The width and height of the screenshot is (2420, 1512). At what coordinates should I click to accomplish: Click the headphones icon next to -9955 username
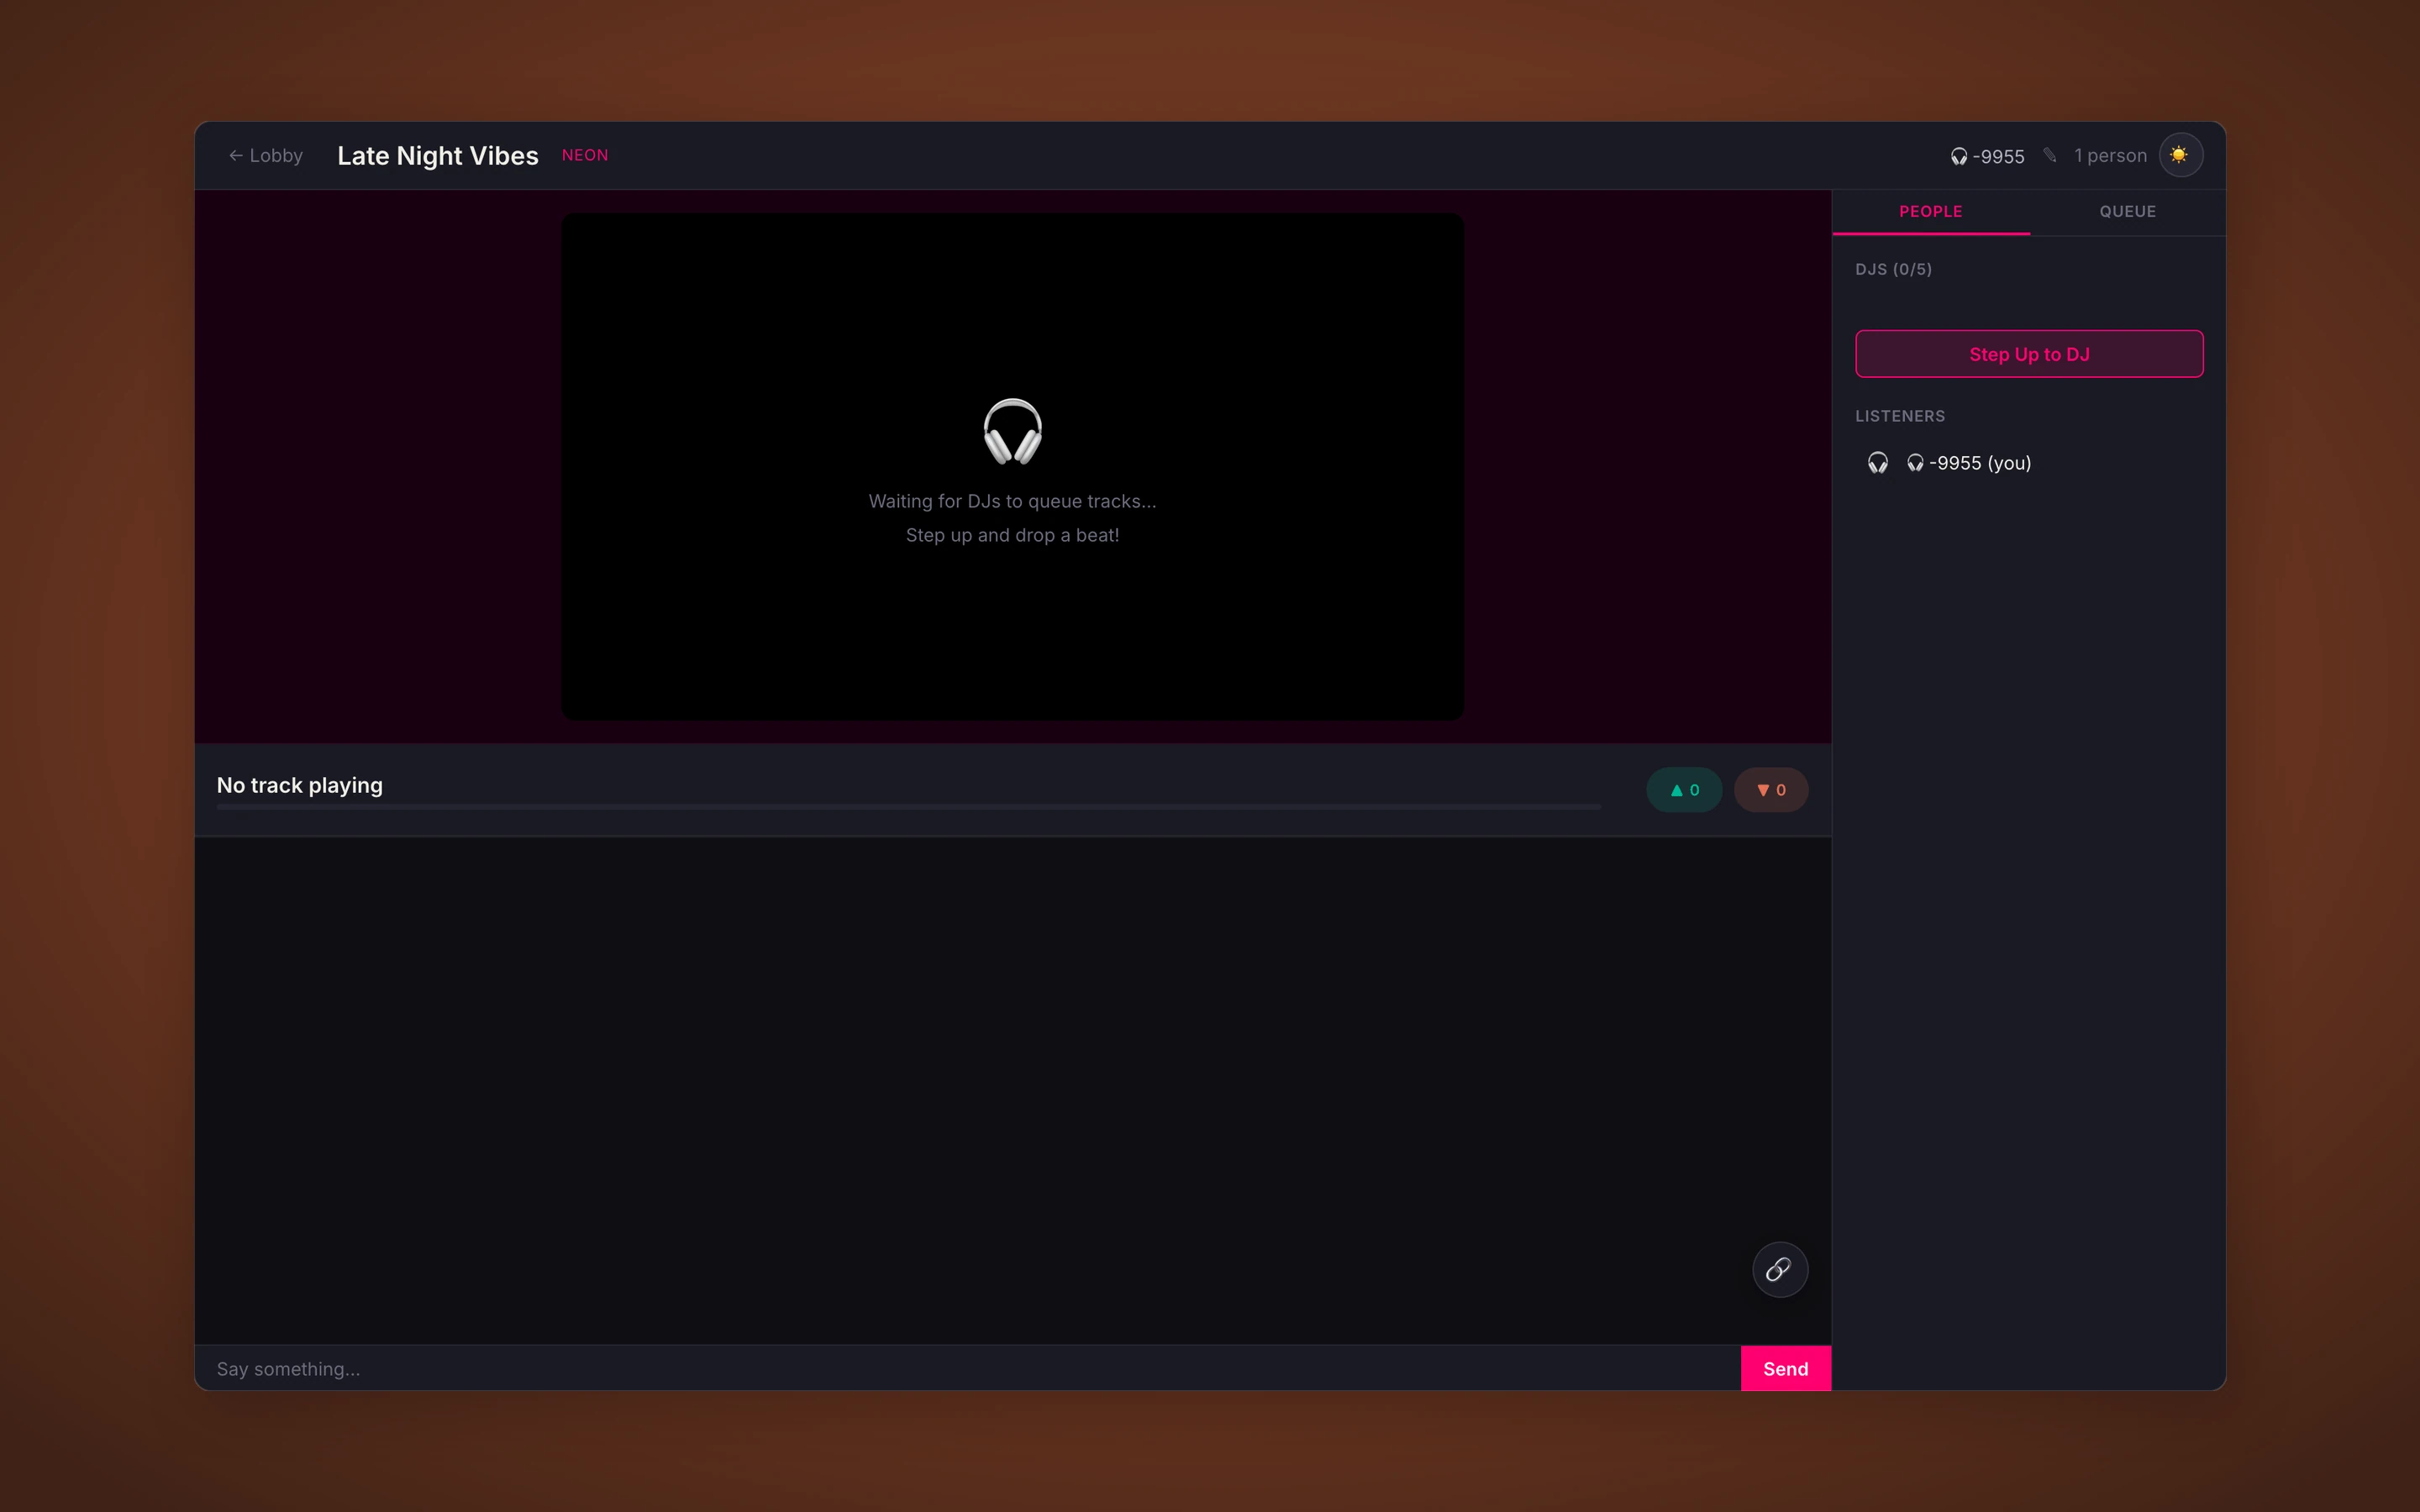(x=1959, y=156)
